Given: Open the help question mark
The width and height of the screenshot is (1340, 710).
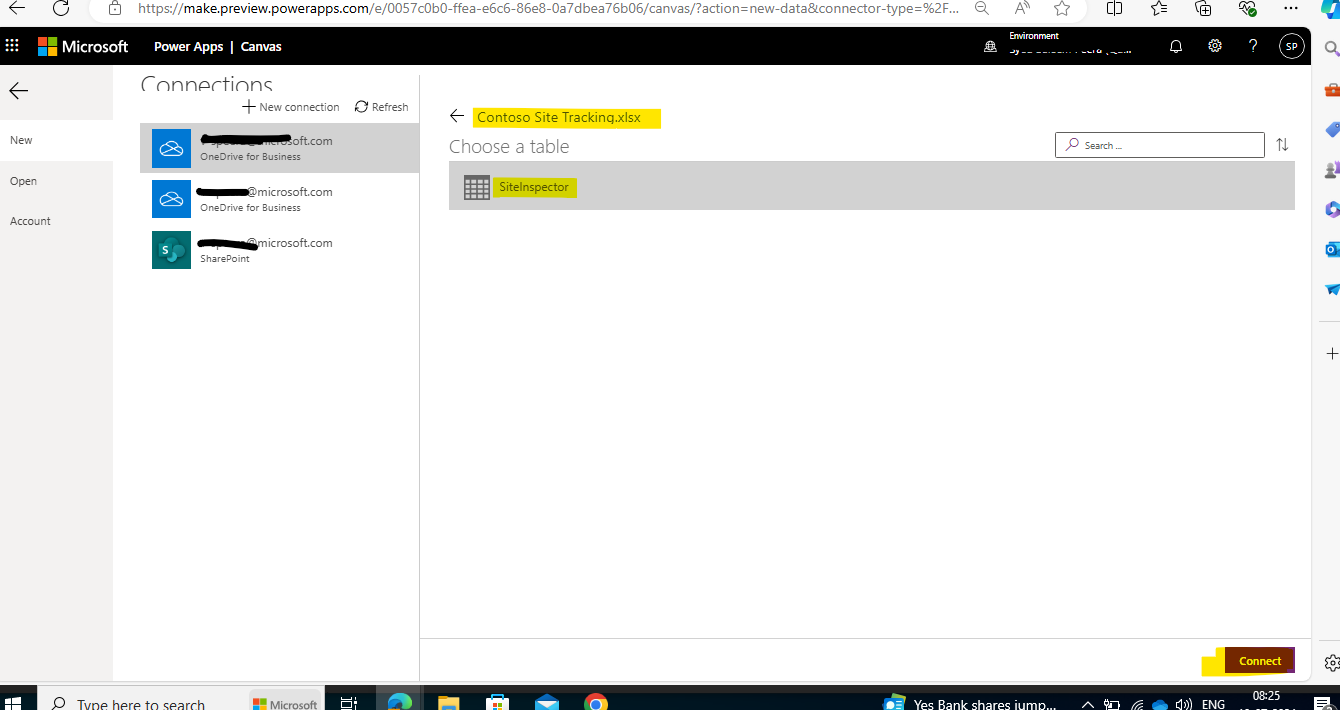Looking at the screenshot, I should click(x=1253, y=46).
